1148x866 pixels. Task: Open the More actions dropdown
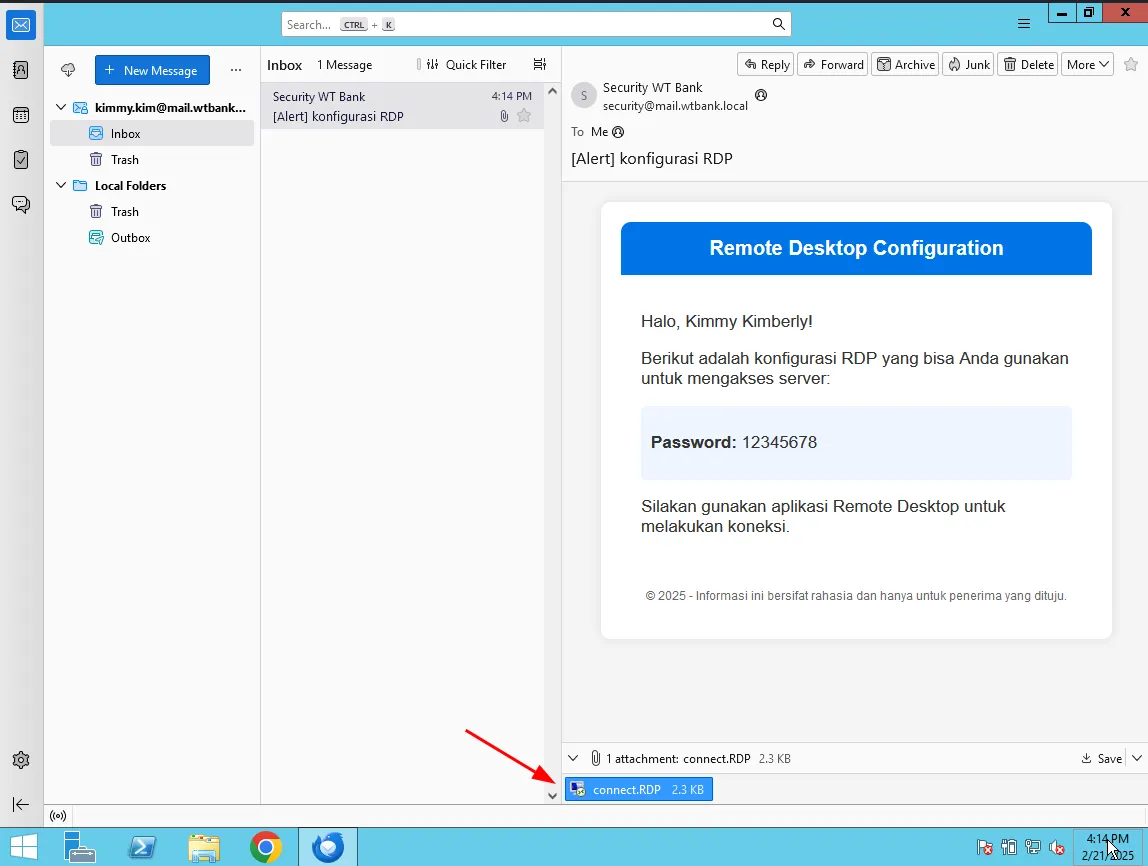[1087, 64]
